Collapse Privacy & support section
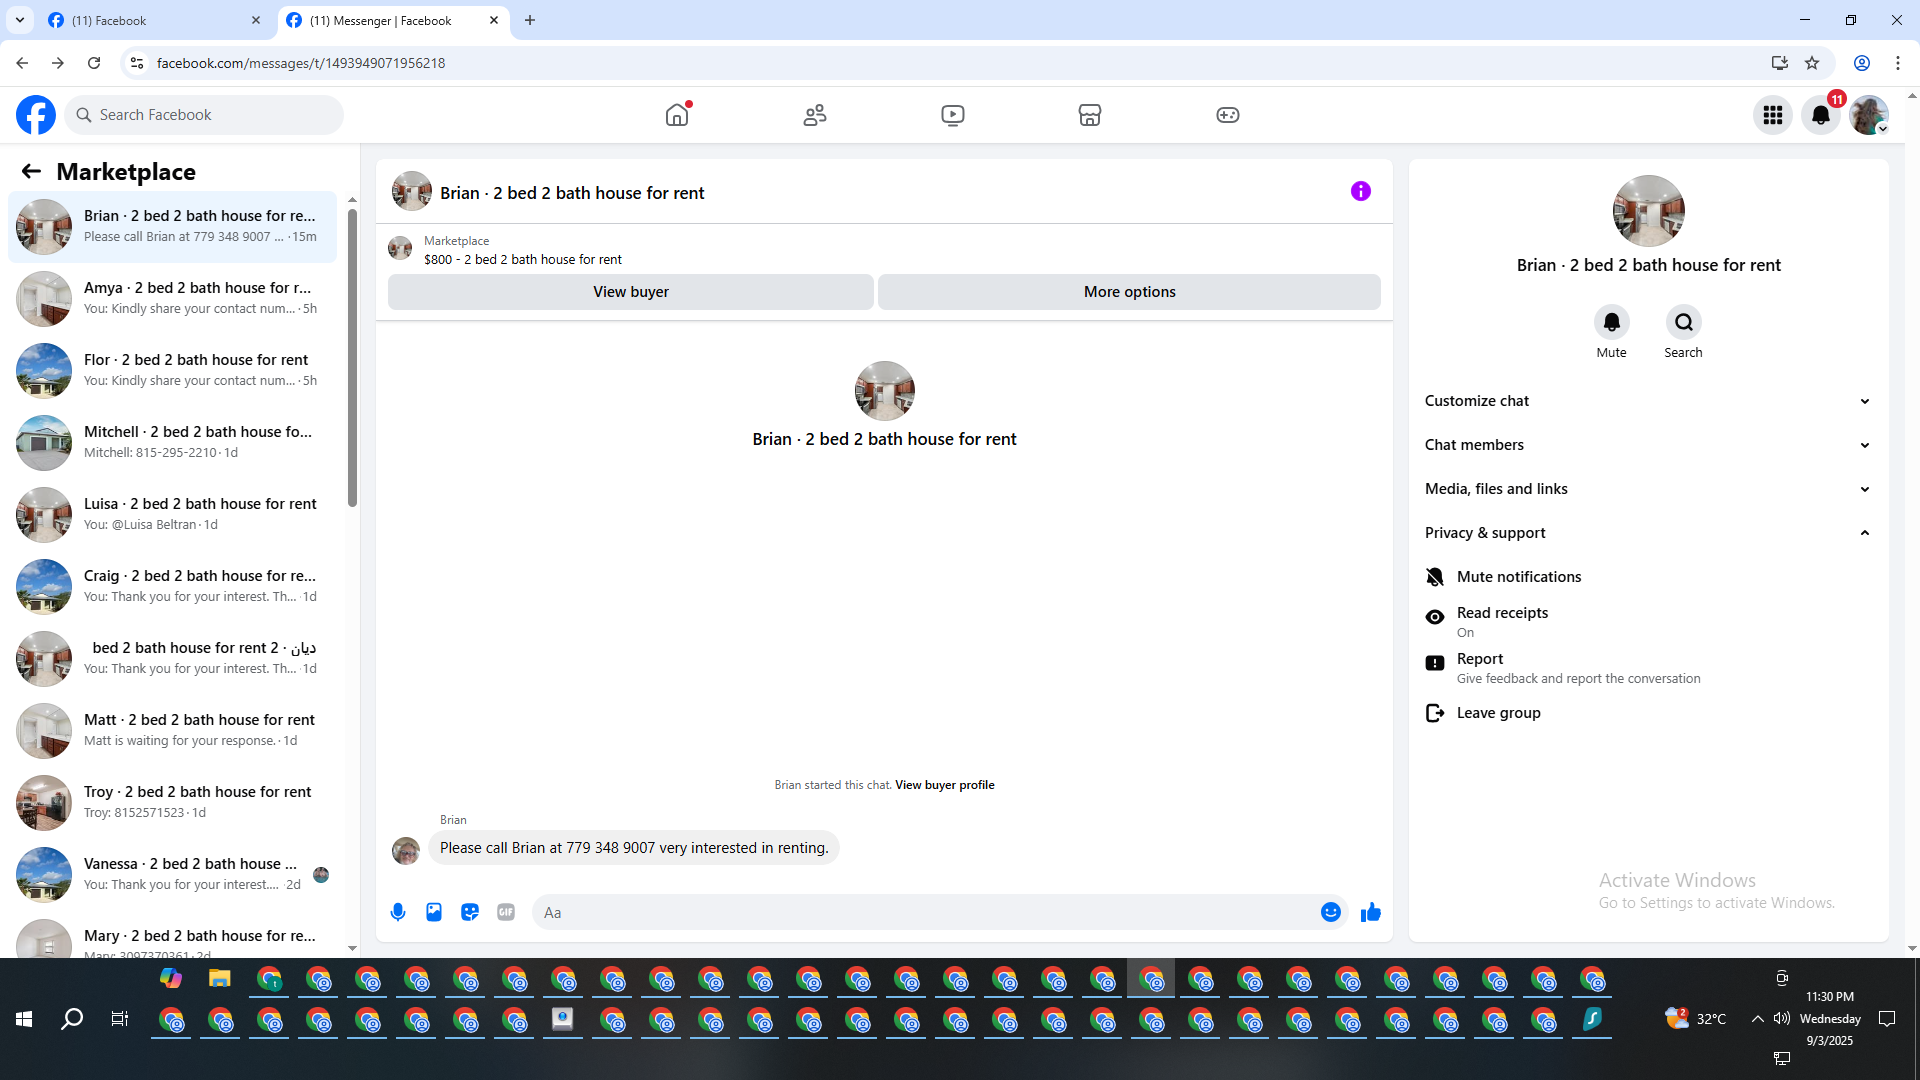 [x=1648, y=533]
